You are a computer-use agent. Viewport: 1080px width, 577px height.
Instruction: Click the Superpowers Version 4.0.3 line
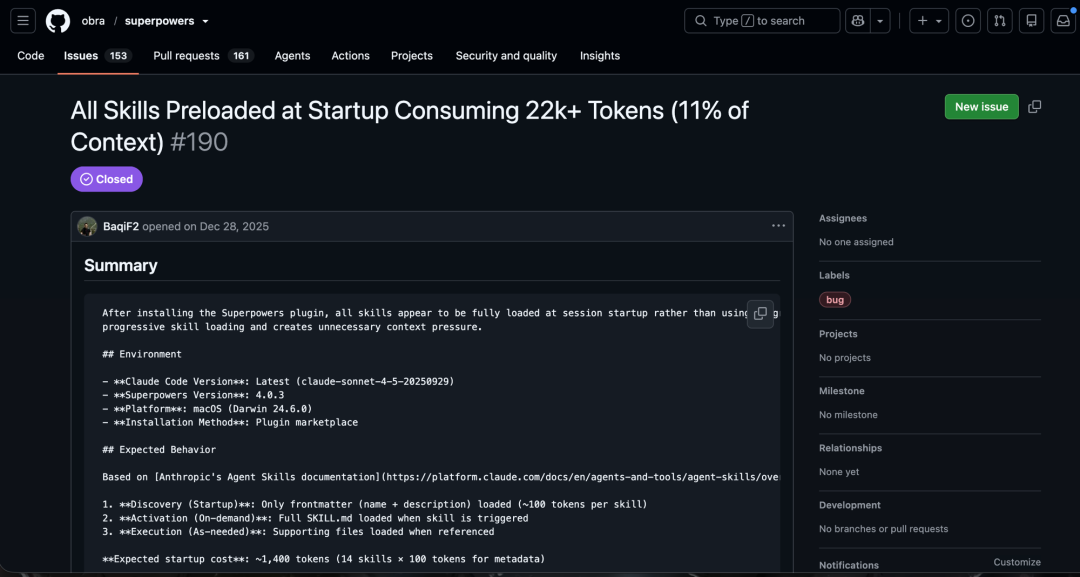pyautogui.click(x=193, y=395)
